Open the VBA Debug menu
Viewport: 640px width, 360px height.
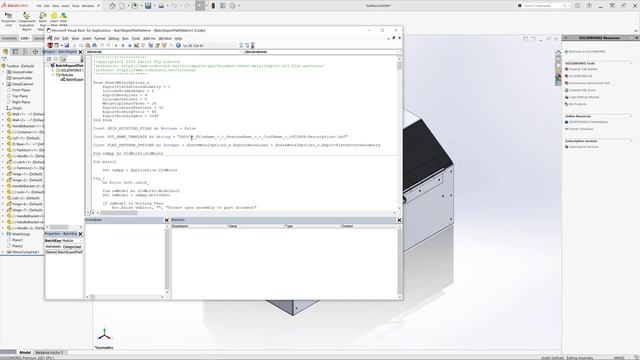[x=113, y=38]
